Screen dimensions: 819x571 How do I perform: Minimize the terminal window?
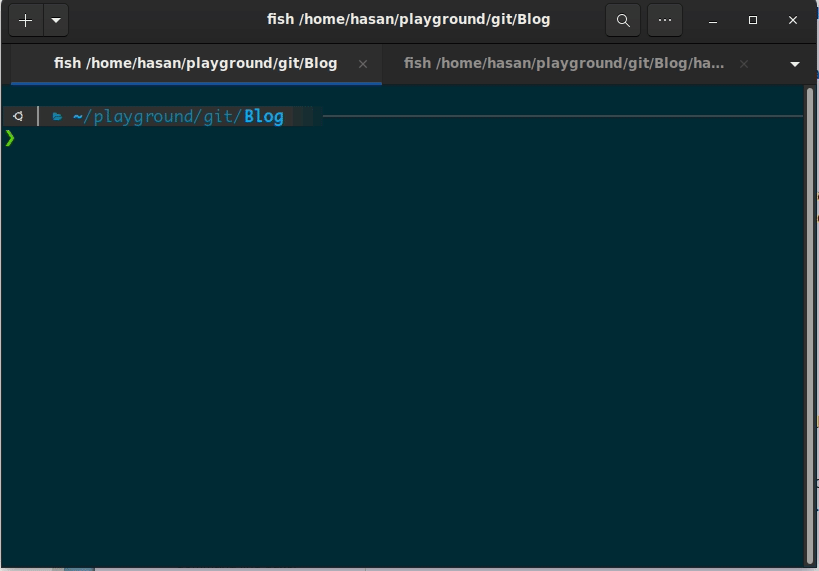click(712, 20)
